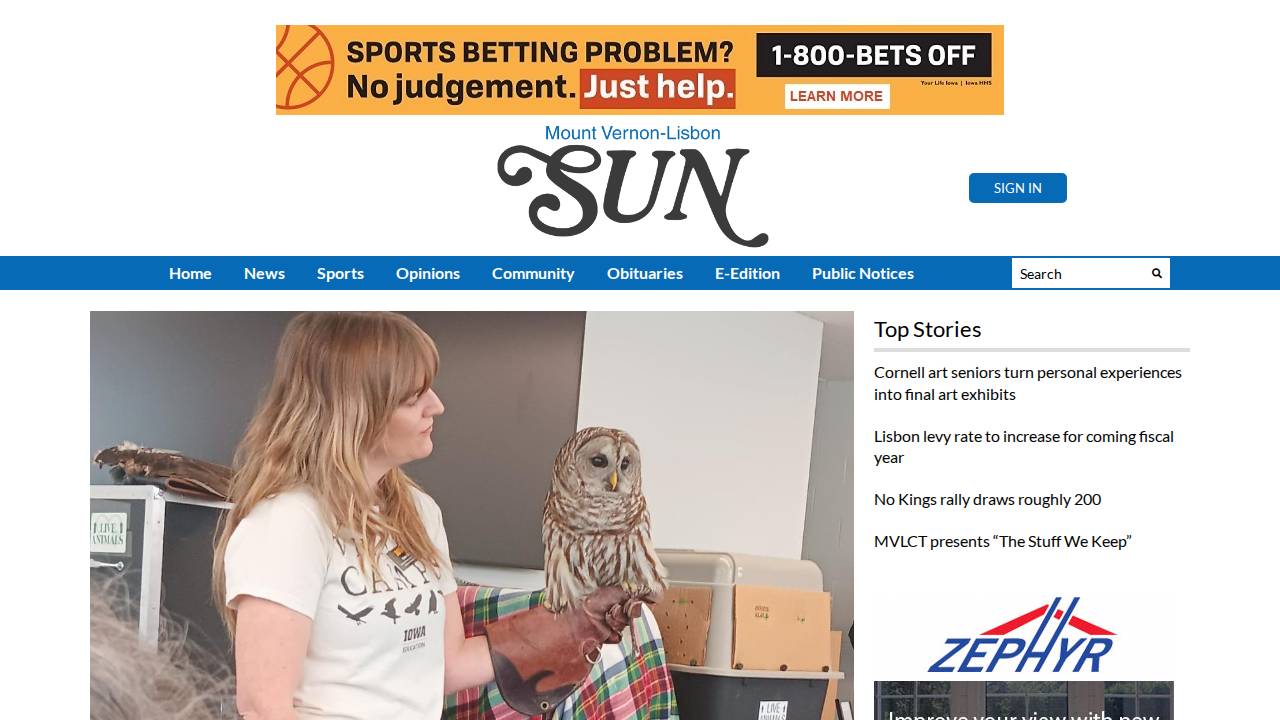Viewport: 1280px width, 720px height.
Task: Open the Mount Vernon-Lisbon Sun logo
Action: [x=633, y=186]
